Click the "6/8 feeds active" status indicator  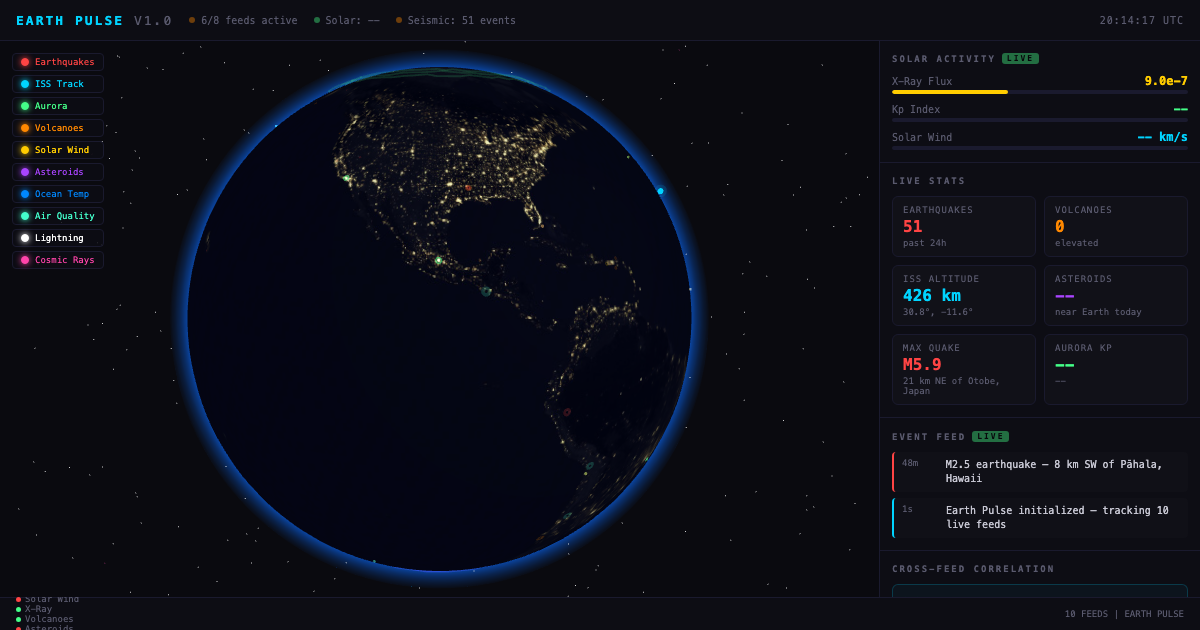point(243,20)
